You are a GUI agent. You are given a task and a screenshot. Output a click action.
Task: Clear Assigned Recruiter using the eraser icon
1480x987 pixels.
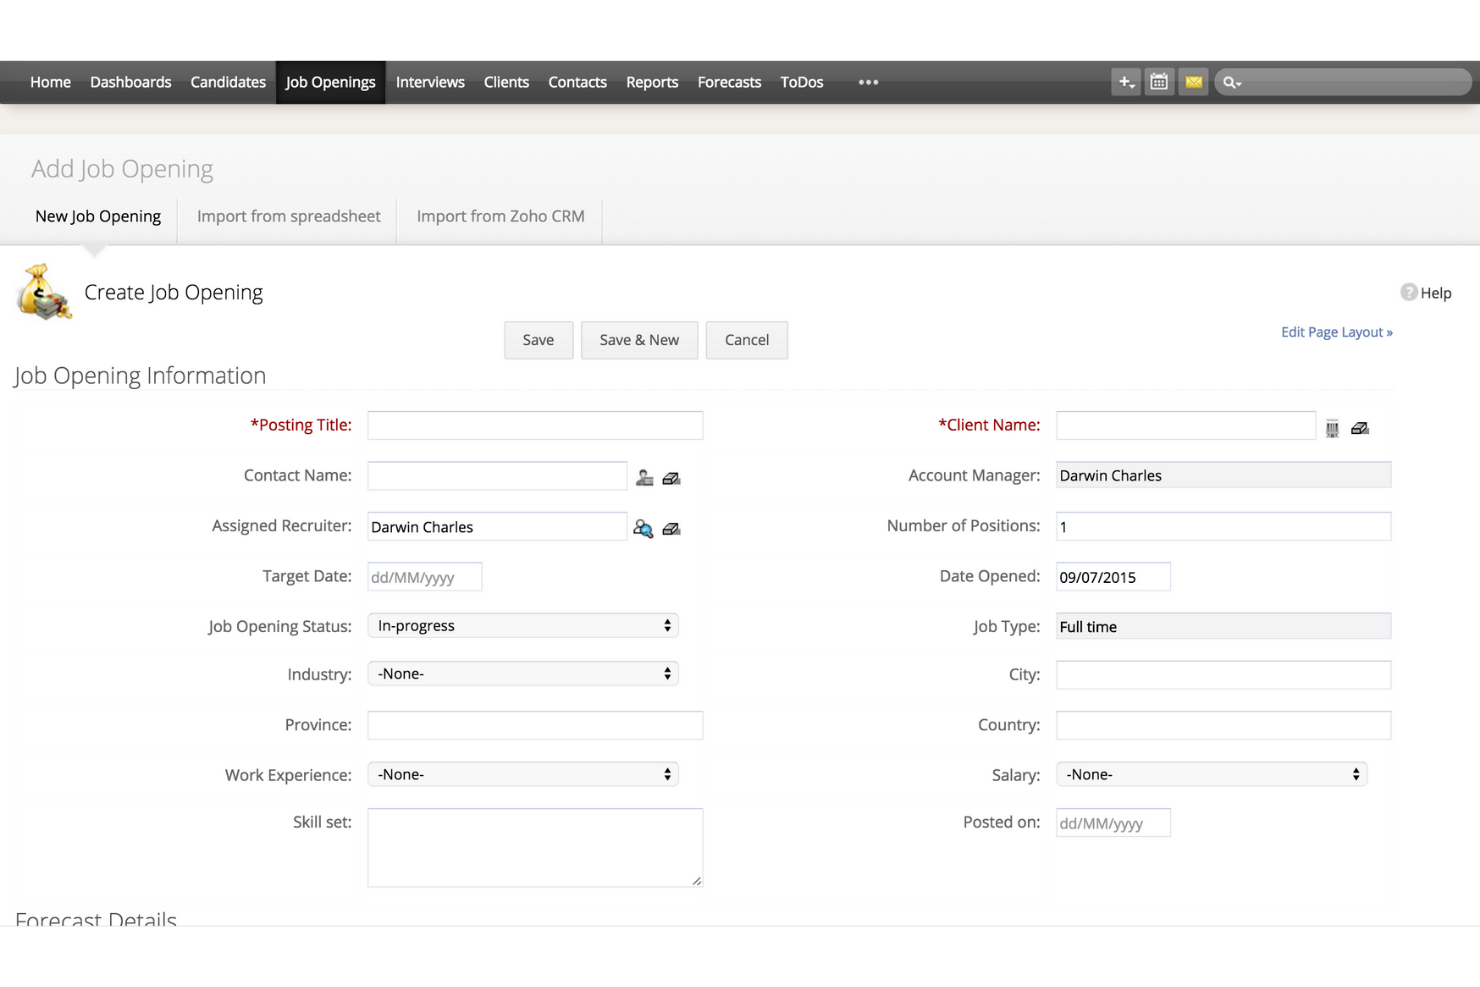point(671,527)
